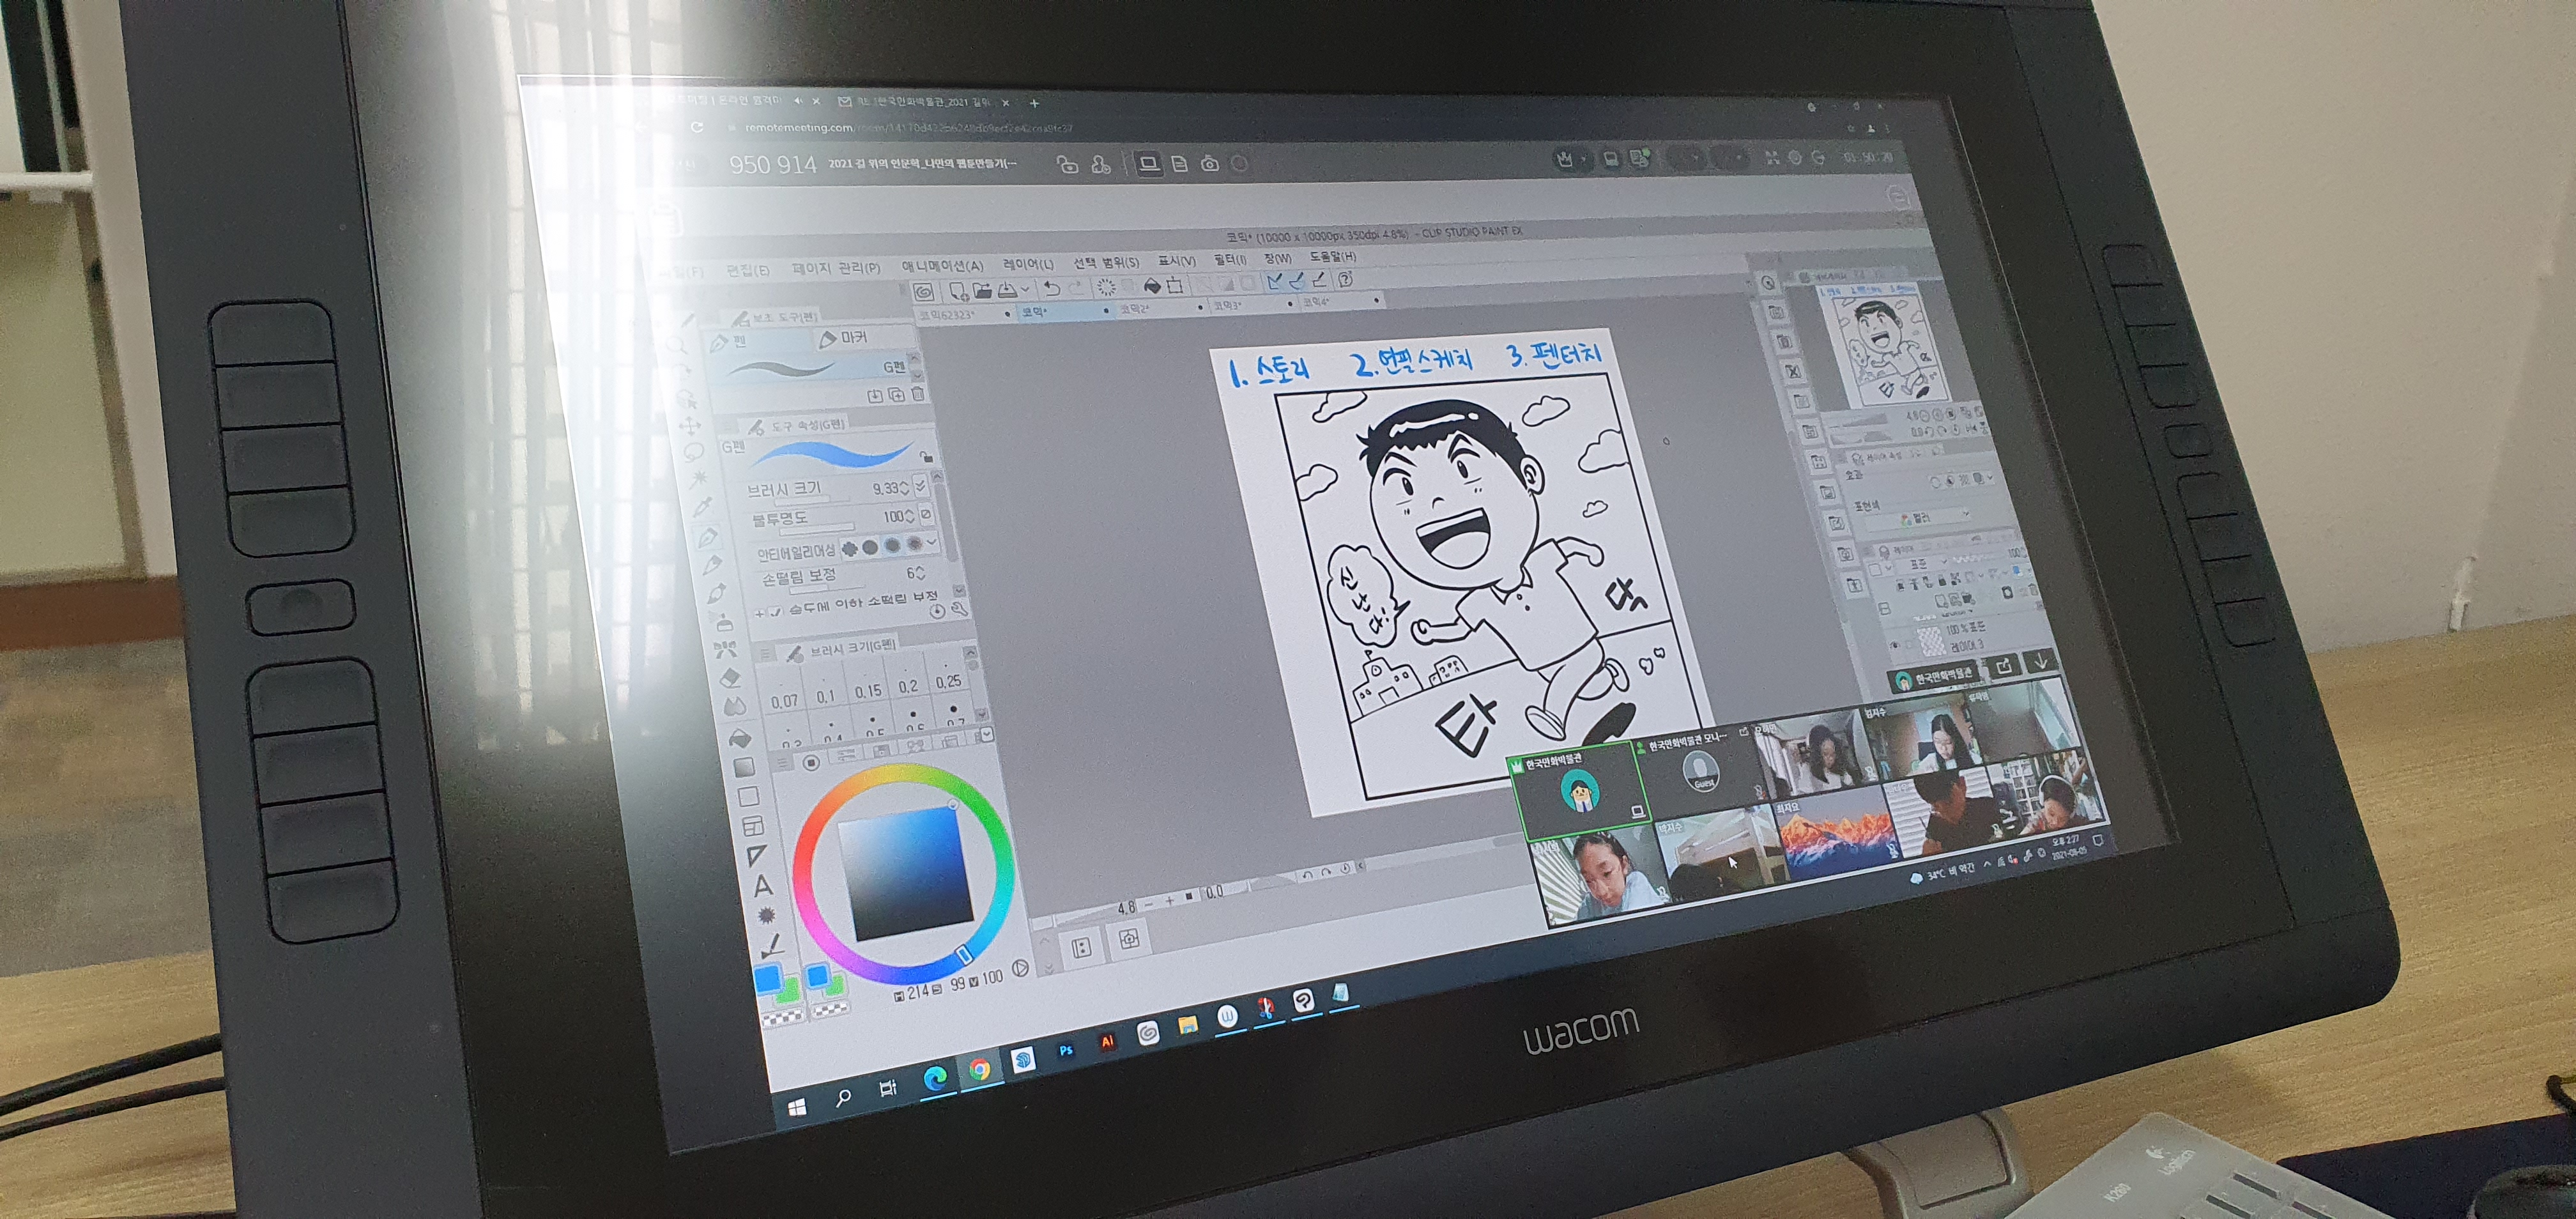The height and width of the screenshot is (1219, 2576).
Task: Click the Clip Studio spiral icon in command bar
Action: pyautogui.click(x=924, y=292)
